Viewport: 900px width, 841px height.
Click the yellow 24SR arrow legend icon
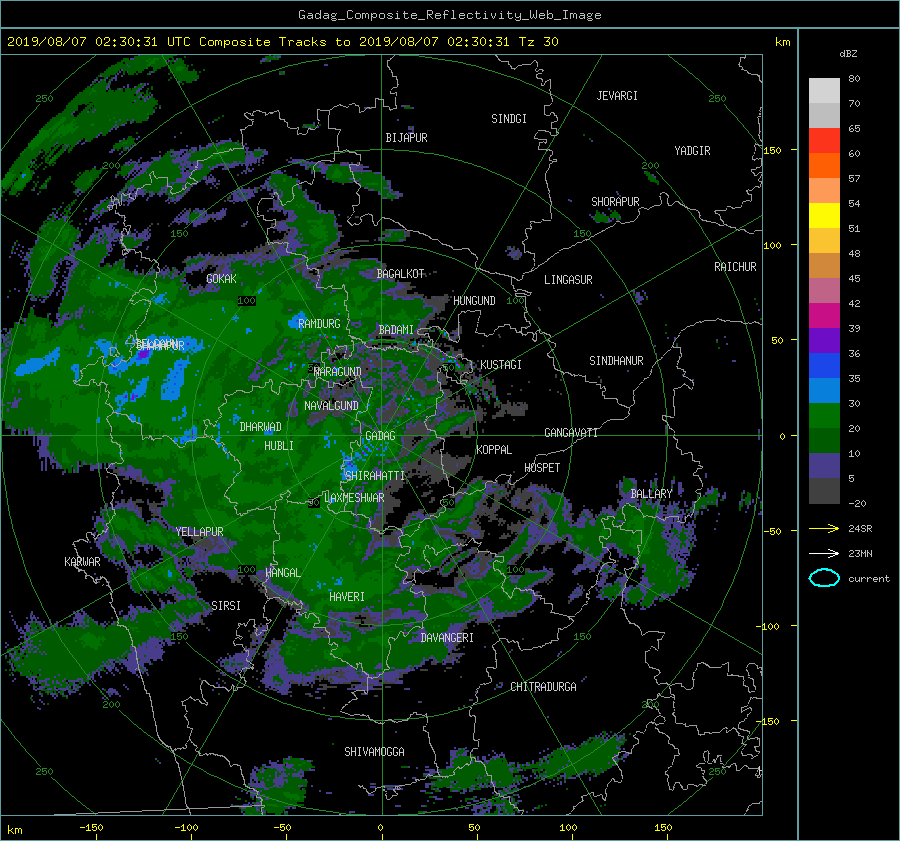824,529
